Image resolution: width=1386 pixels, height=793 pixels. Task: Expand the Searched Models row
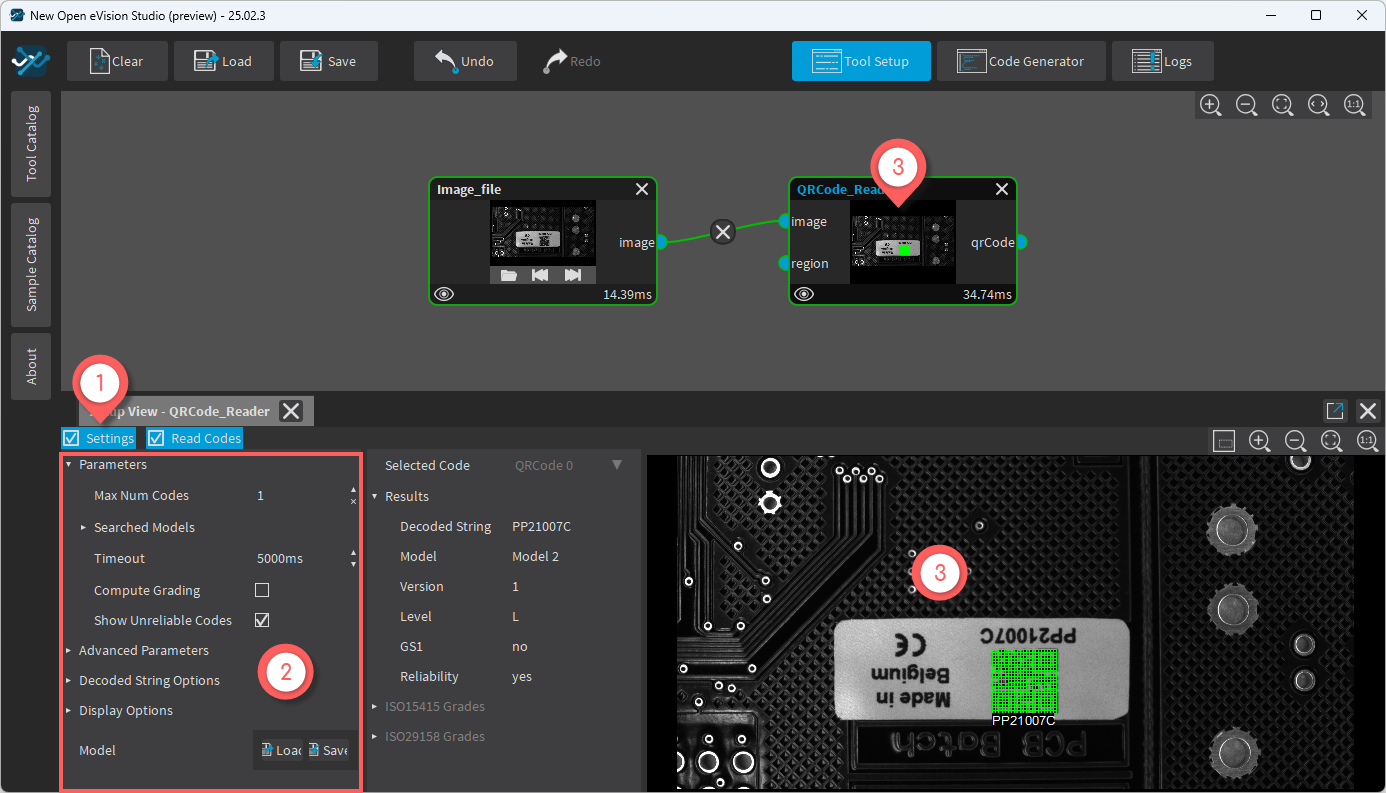(84, 527)
